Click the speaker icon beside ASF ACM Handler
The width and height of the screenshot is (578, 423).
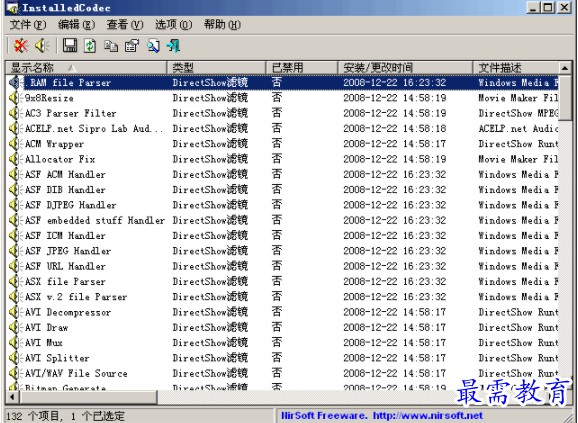[x=15, y=174]
